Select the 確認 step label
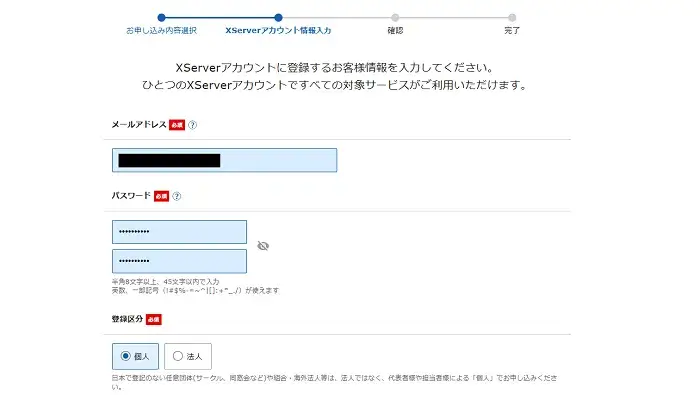The height and width of the screenshot is (395, 700). coord(395,30)
